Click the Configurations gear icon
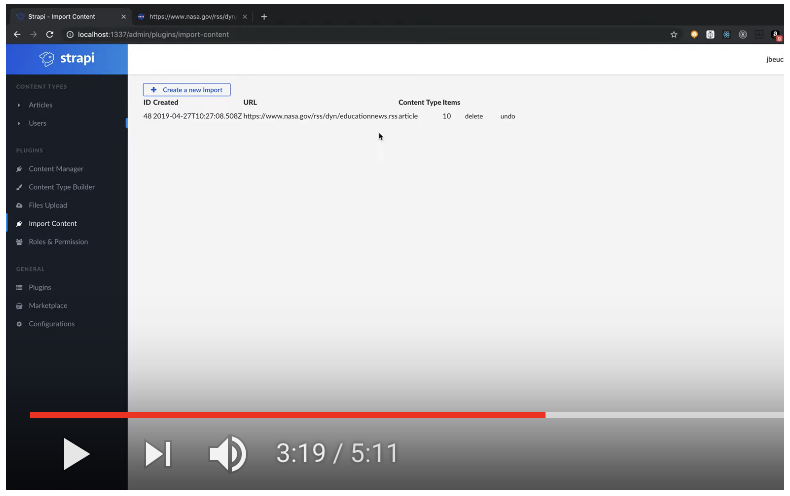Viewport: 790px width, 496px height. point(19,324)
